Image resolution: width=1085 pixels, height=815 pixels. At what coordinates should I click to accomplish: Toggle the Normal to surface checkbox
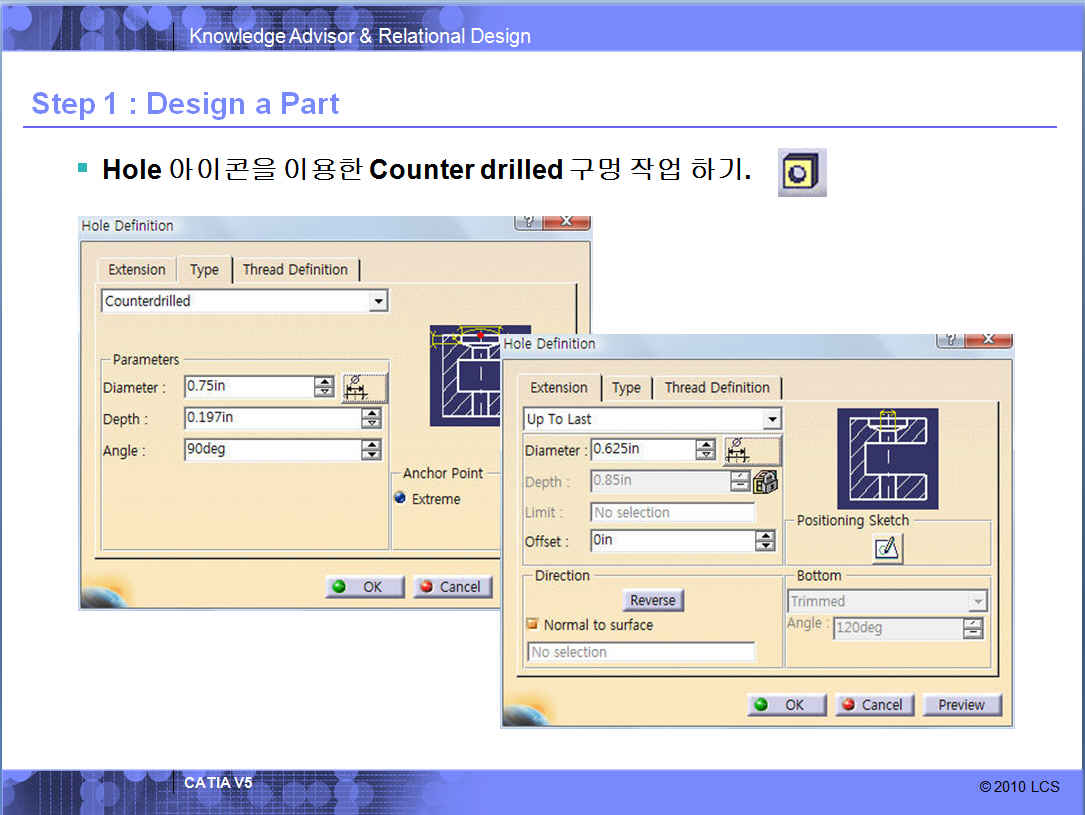pos(533,625)
